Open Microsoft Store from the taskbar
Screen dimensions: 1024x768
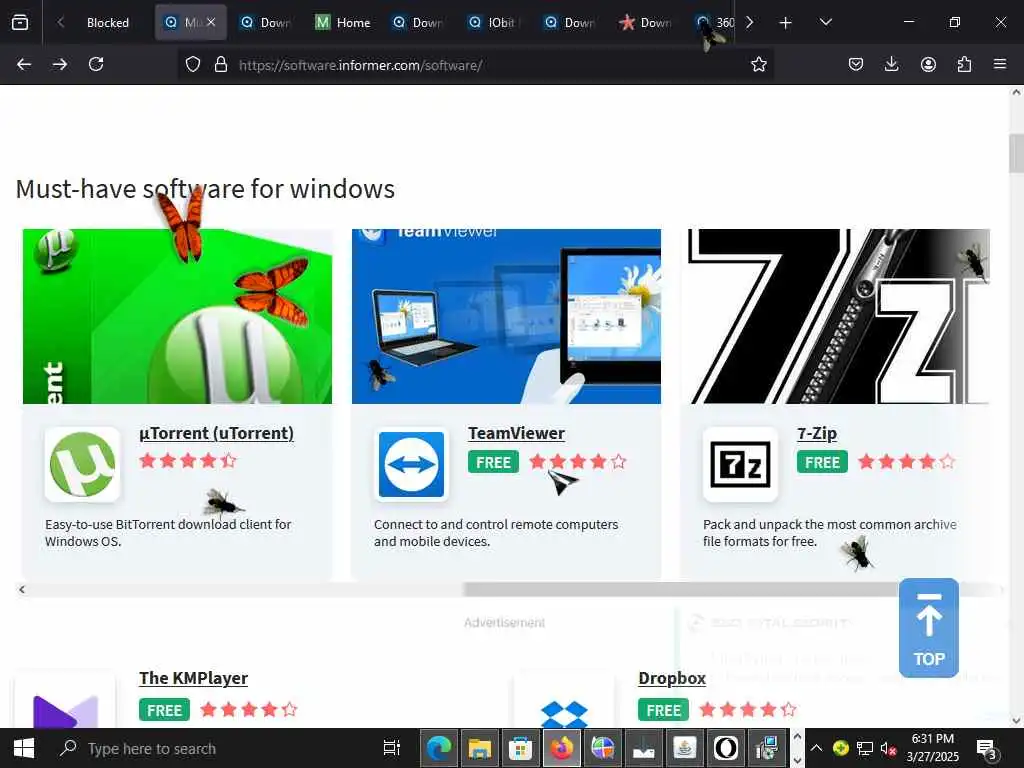coord(520,748)
